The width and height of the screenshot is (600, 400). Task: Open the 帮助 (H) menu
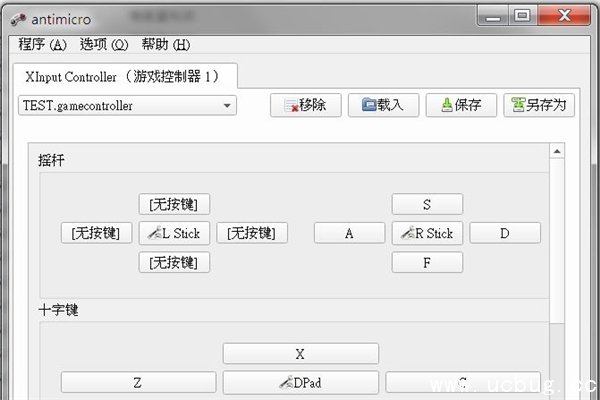point(165,45)
